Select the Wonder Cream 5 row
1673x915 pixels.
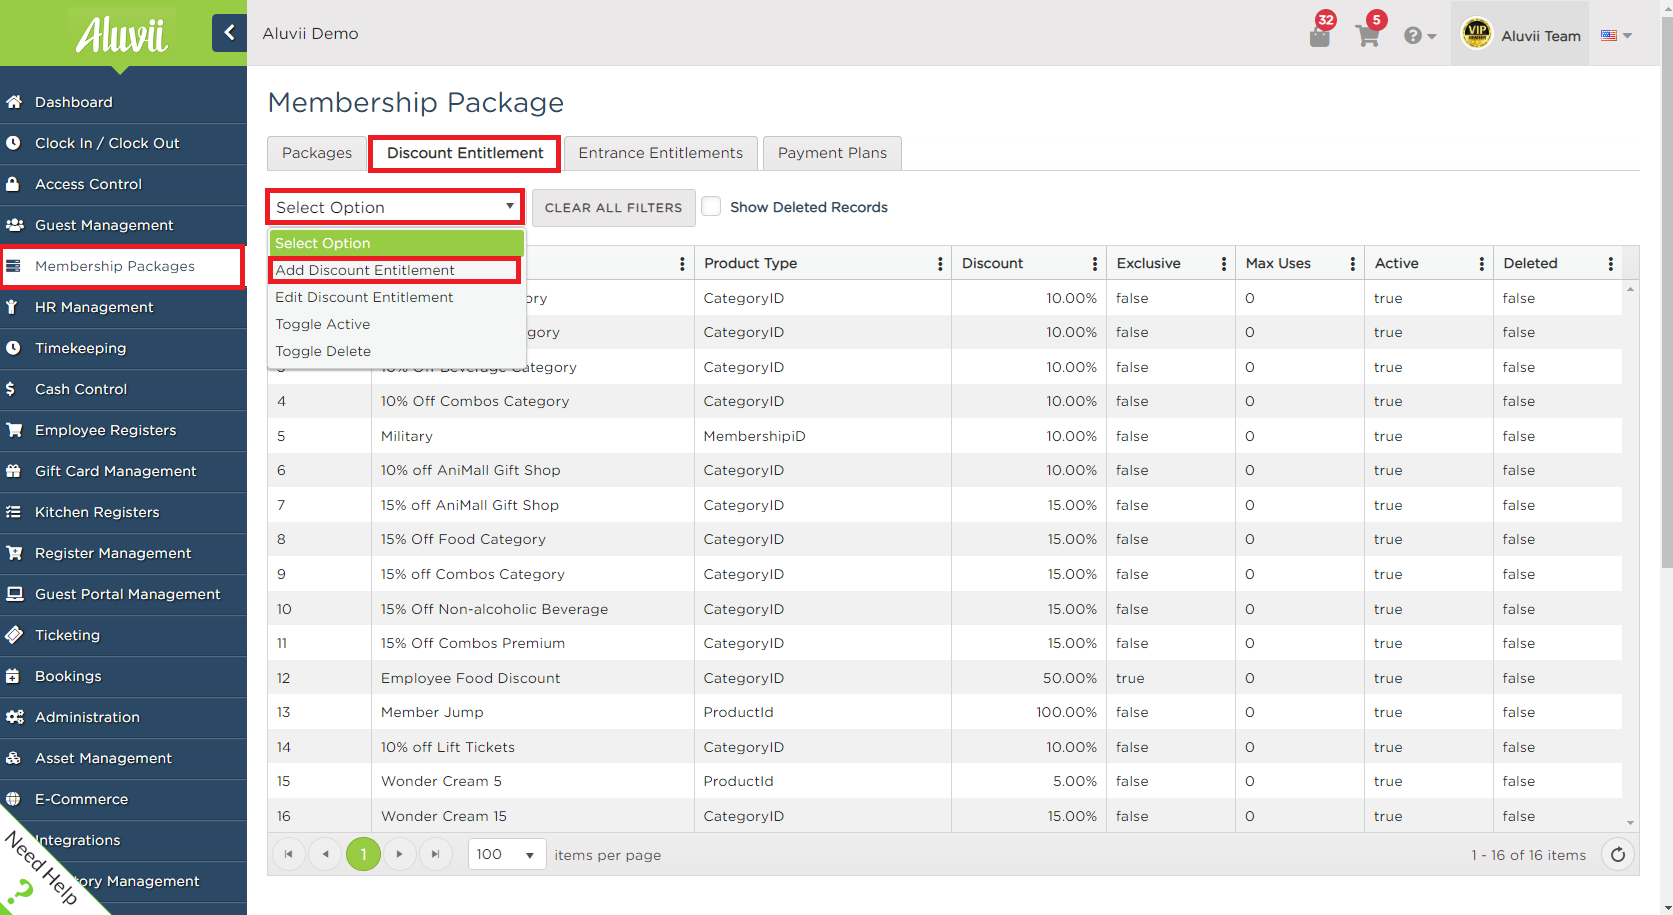945,781
